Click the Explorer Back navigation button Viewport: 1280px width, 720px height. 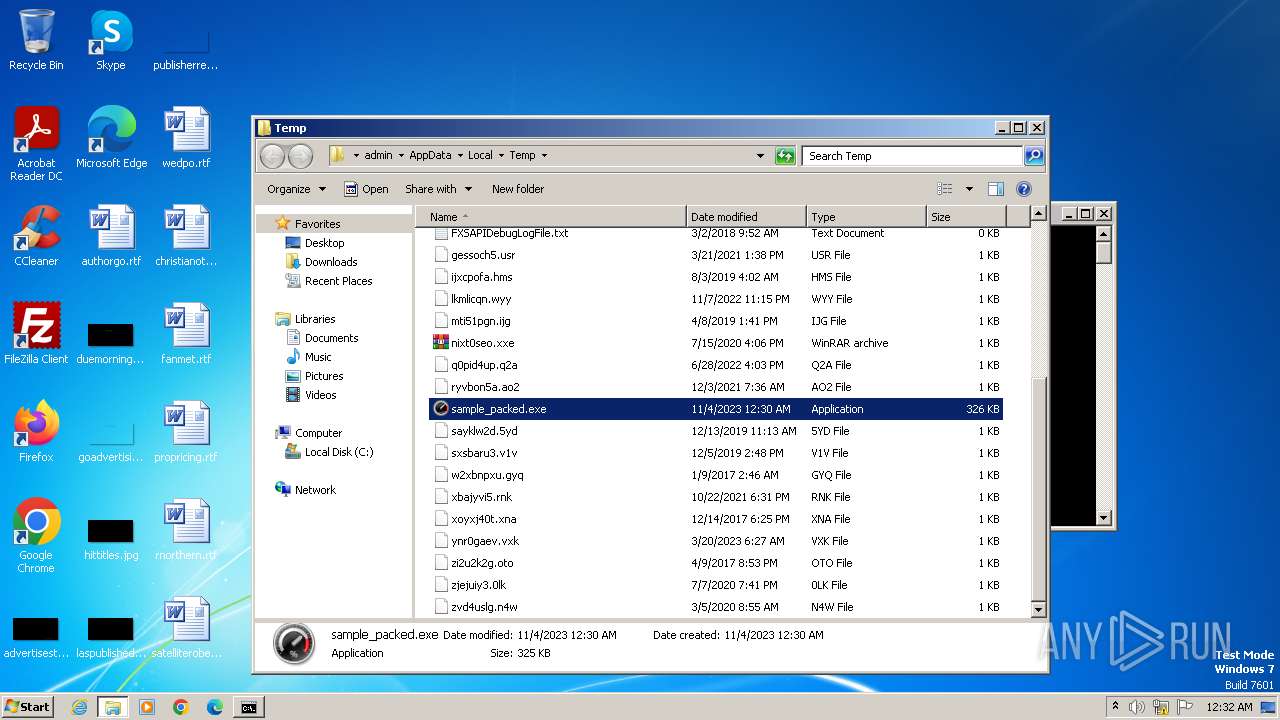[x=272, y=156]
